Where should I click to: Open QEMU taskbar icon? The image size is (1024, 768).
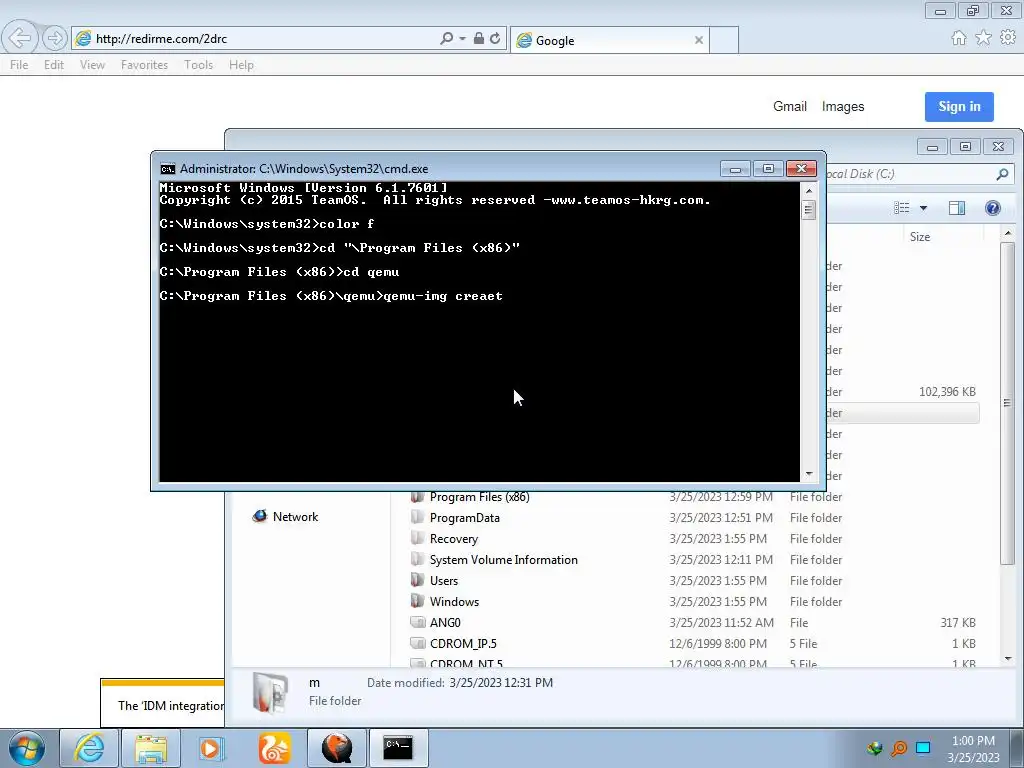[336, 748]
